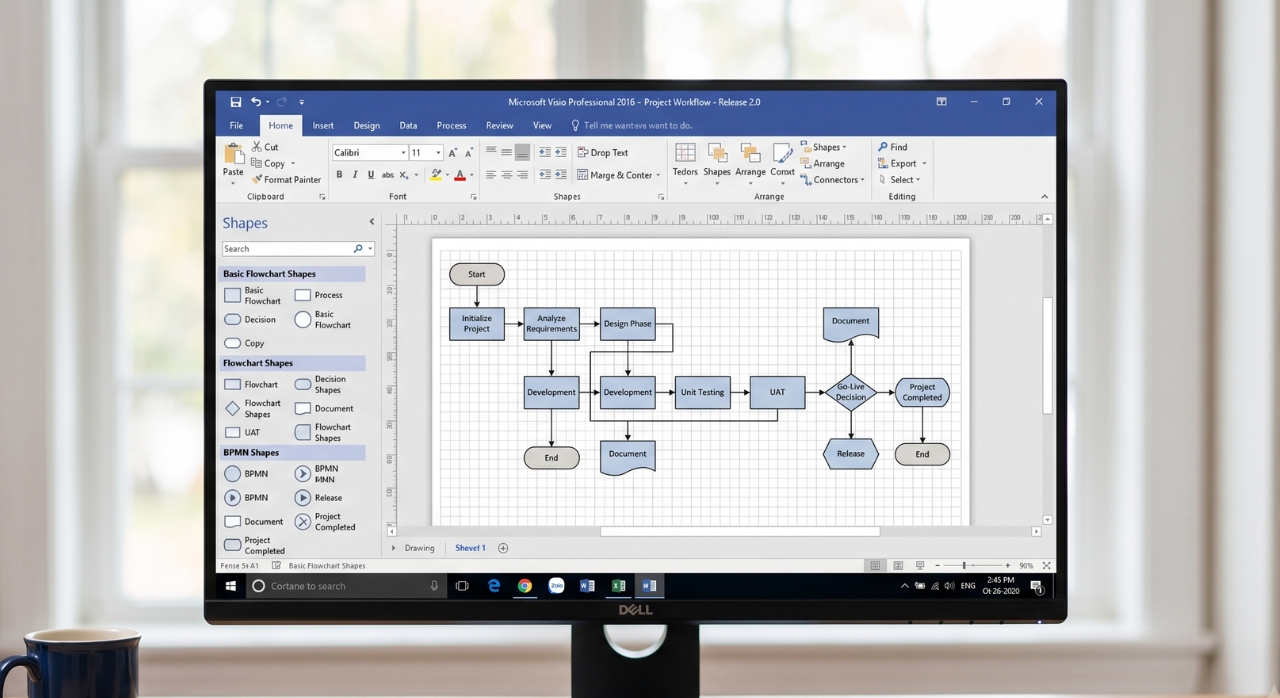Click the Undo arrow icon
The height and width of the screenshot is (698, 1280).
[256, 102]
